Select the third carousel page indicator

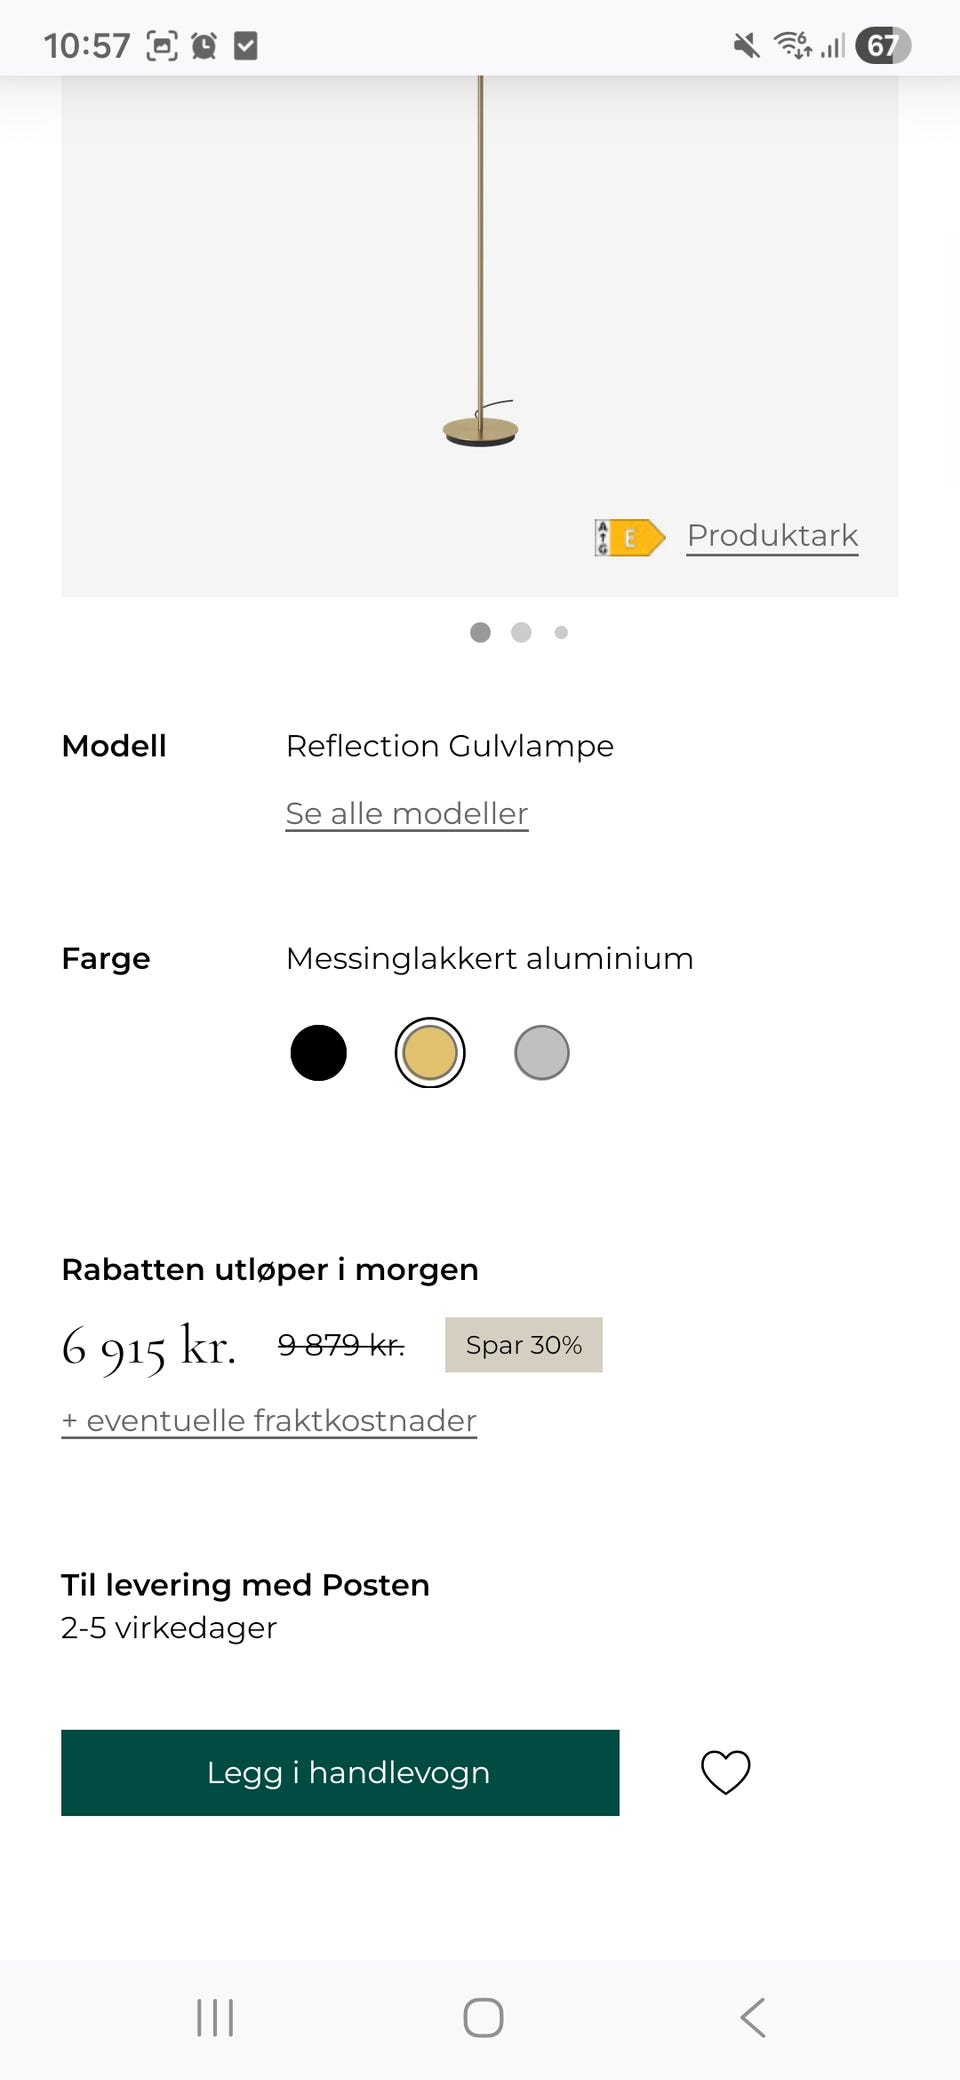561,632
